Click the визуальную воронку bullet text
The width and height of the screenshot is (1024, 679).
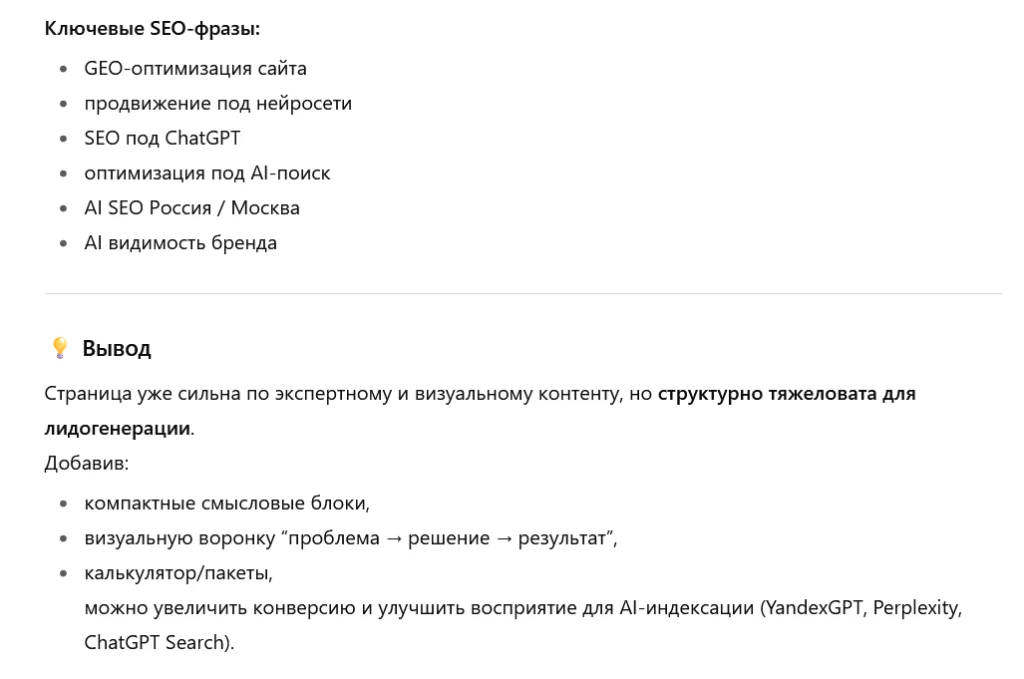coord(351,538)
